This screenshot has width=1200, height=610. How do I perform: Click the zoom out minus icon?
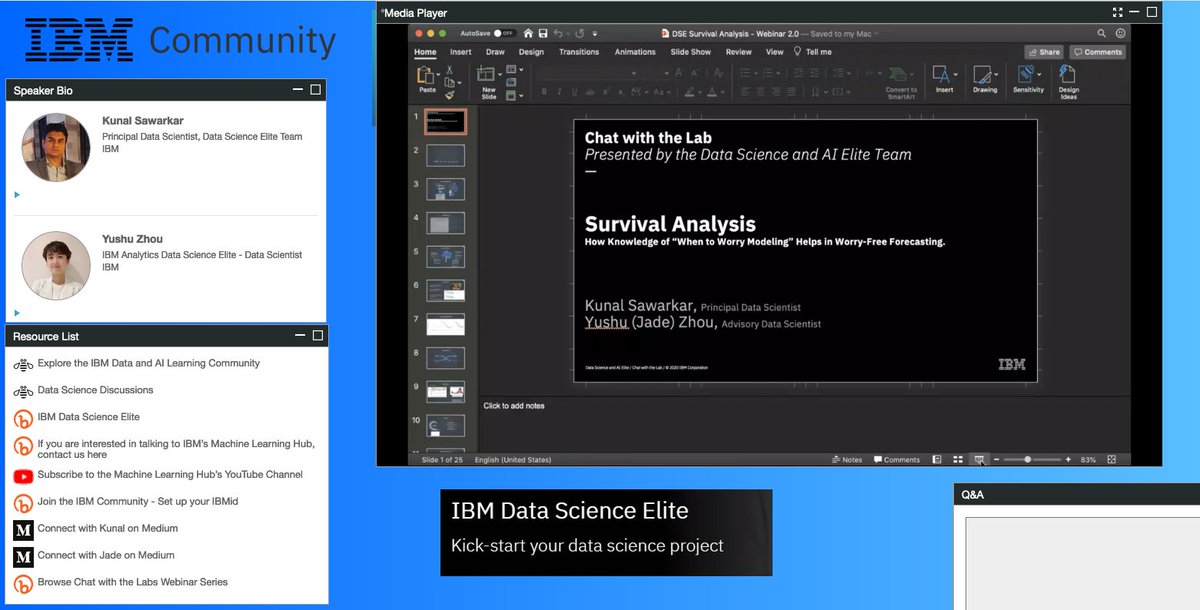tap(996, 459)
